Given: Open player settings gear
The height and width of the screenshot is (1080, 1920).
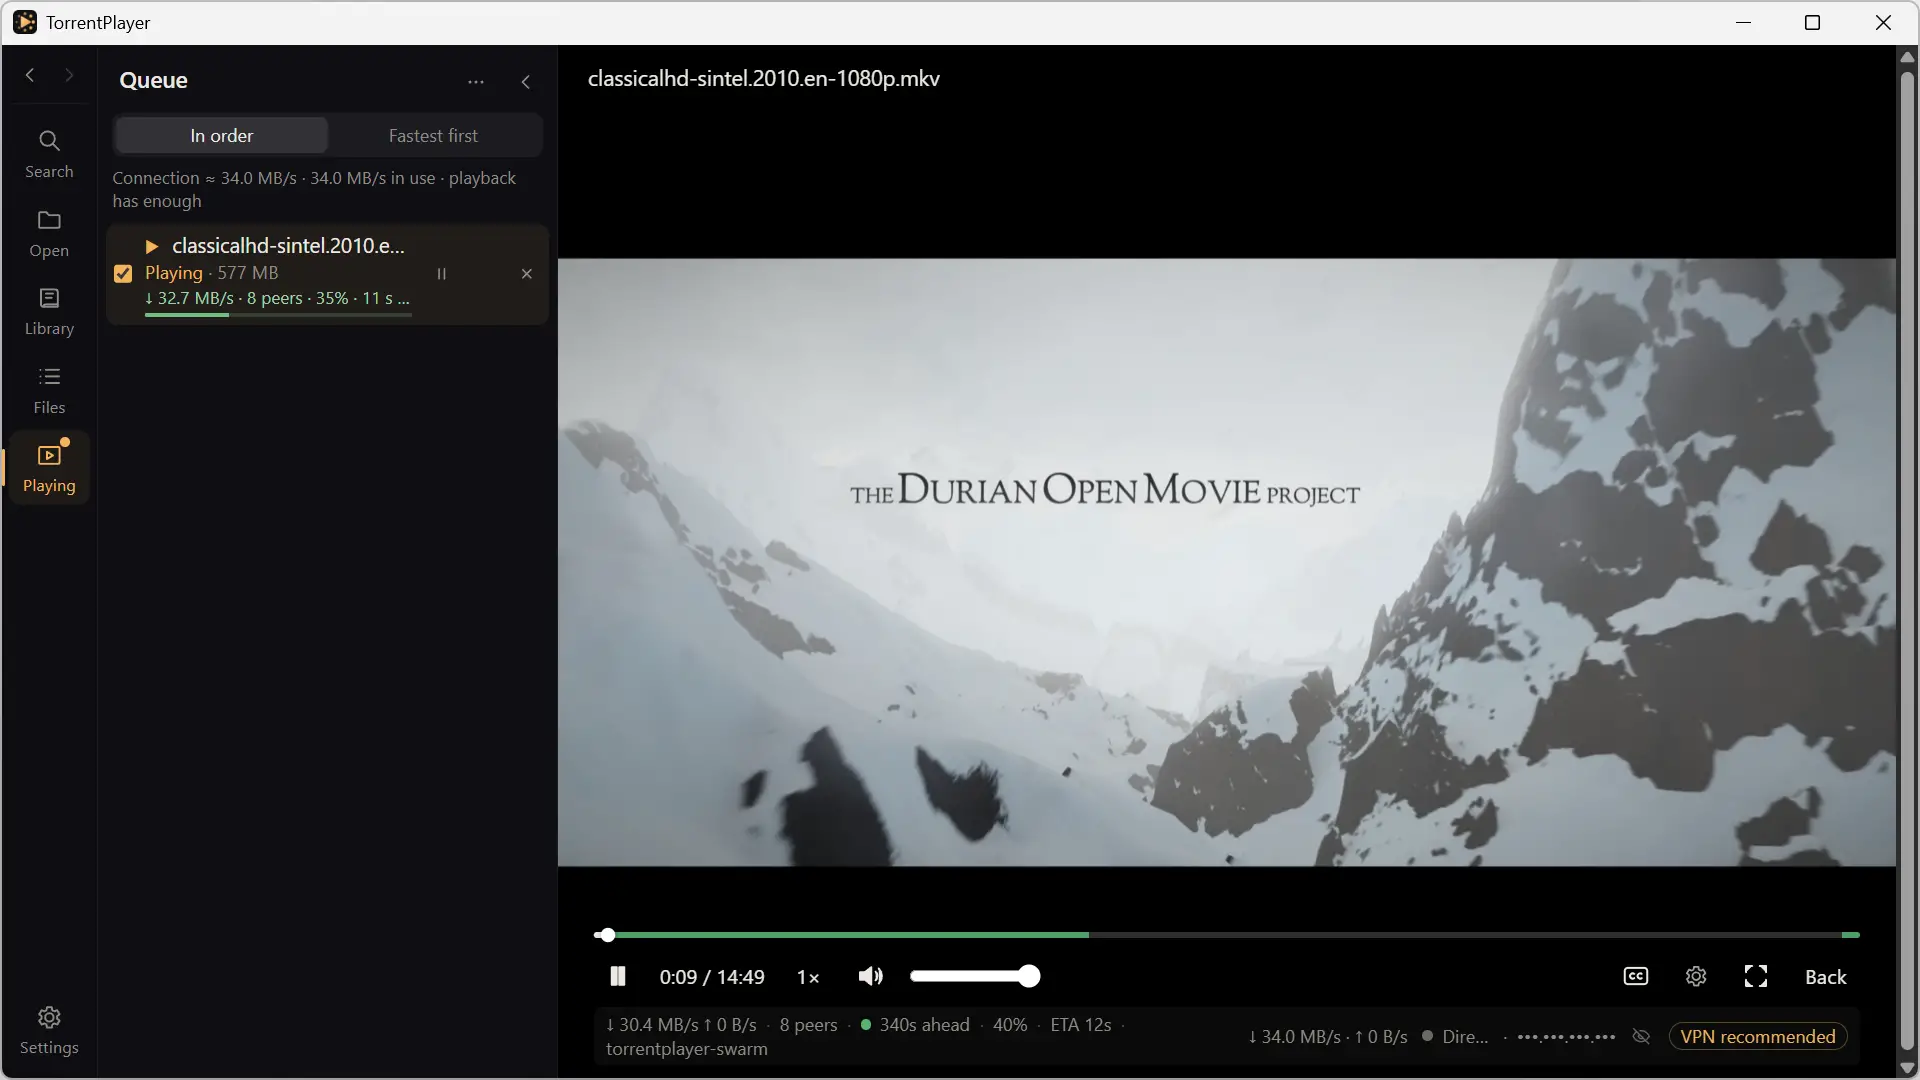Looking at the screenshot, I should pyautogui.click(x=1696, y=976).
